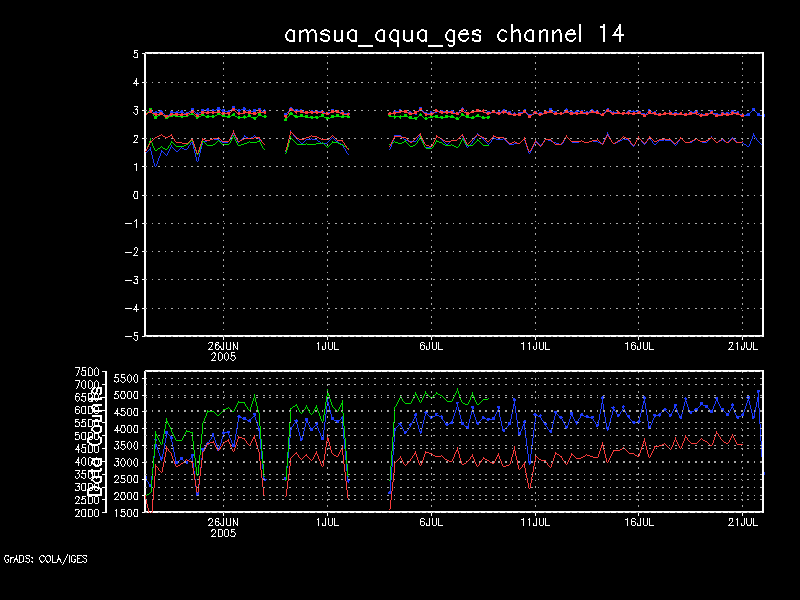Select the 7500 label on lower chart axis

114,372
